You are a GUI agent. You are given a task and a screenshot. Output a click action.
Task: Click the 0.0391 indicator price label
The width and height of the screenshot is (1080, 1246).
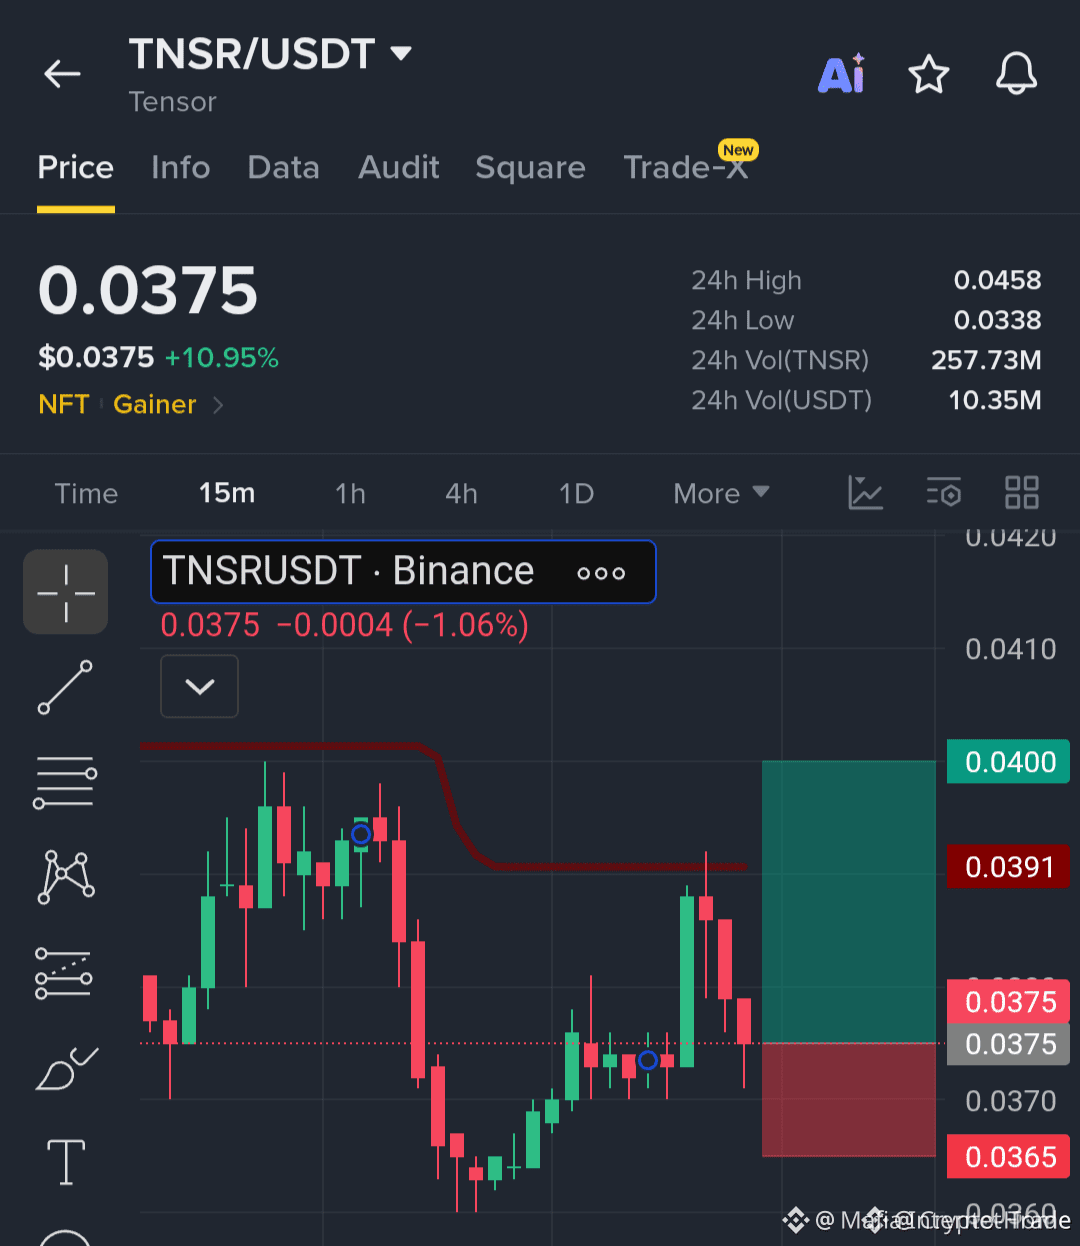pyautogui.click(x=1009, y=867)
